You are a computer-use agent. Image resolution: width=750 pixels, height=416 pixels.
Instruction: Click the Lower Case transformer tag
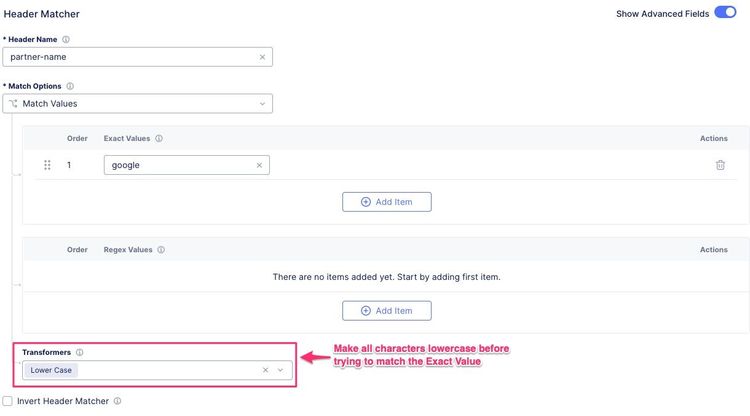click(52, 370)
